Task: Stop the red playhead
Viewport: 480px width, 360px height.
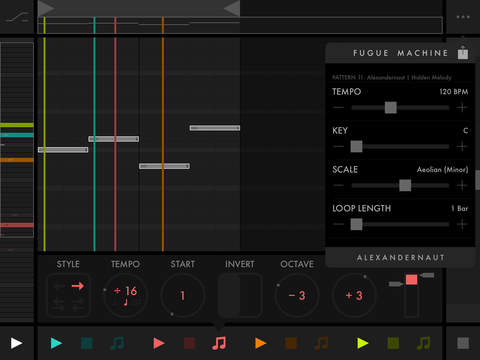Action: (x=189, y=343)
